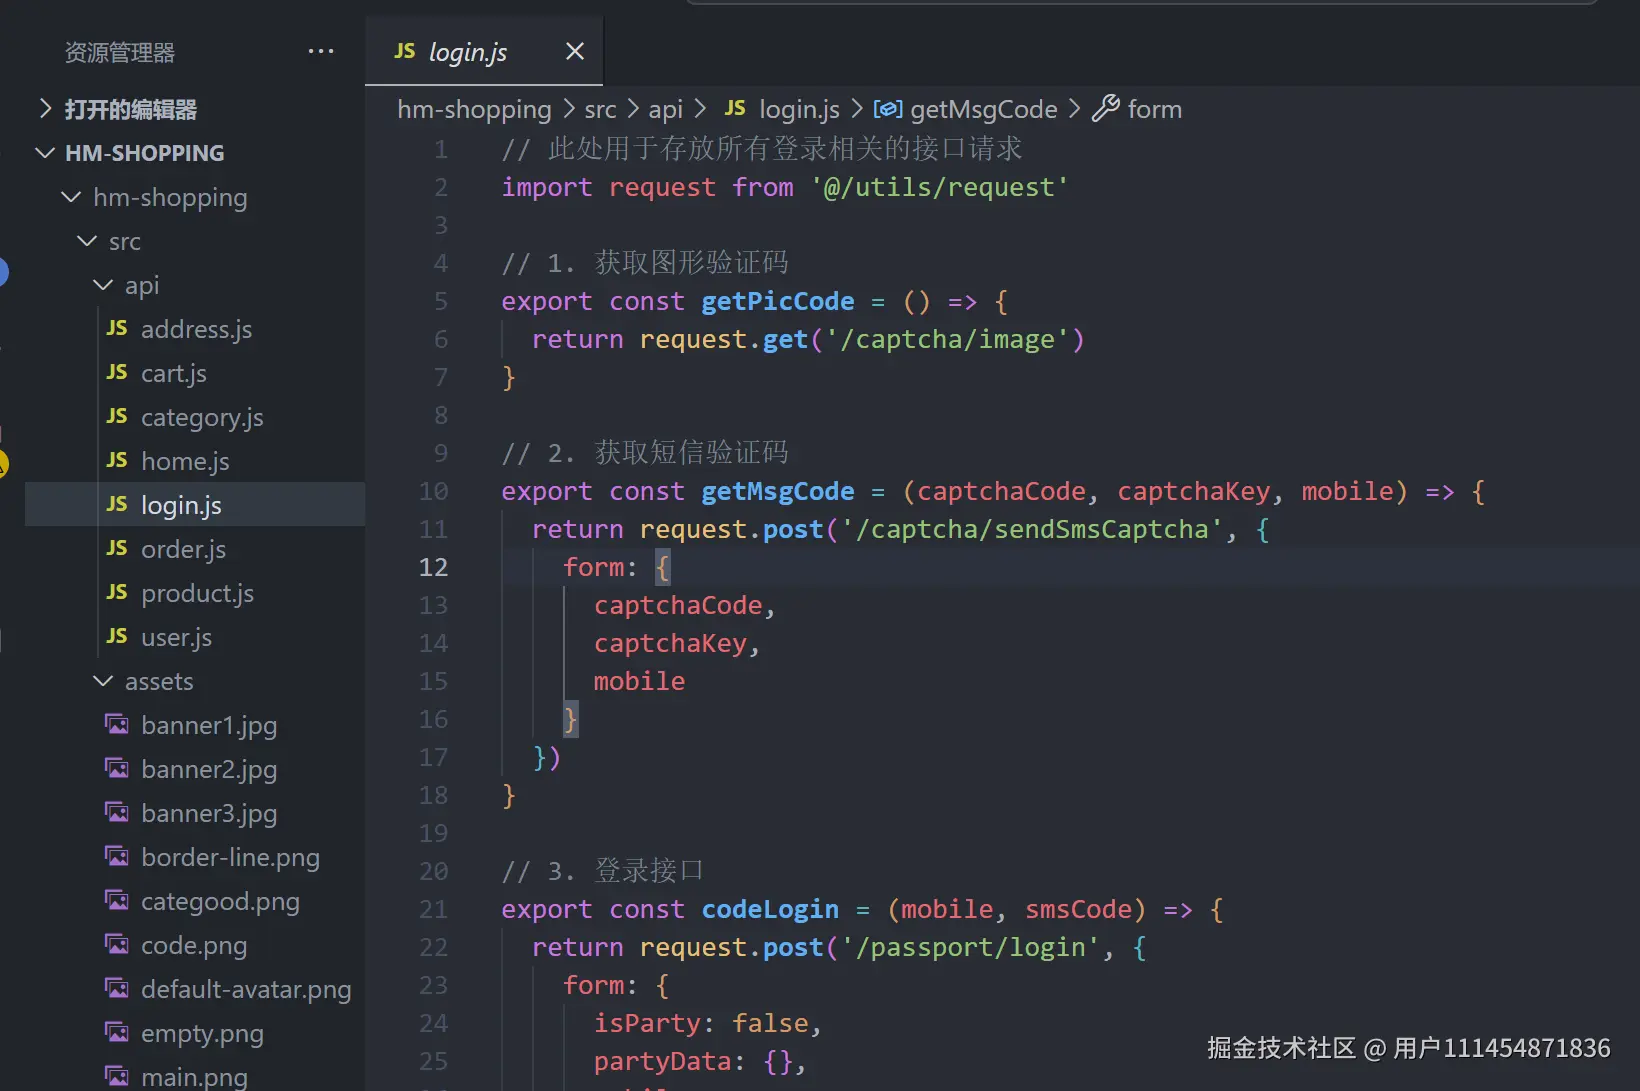This screenshot has height=1091, width=1640.
Task: Open empty.png in the assets folder
Action: 202,1033
